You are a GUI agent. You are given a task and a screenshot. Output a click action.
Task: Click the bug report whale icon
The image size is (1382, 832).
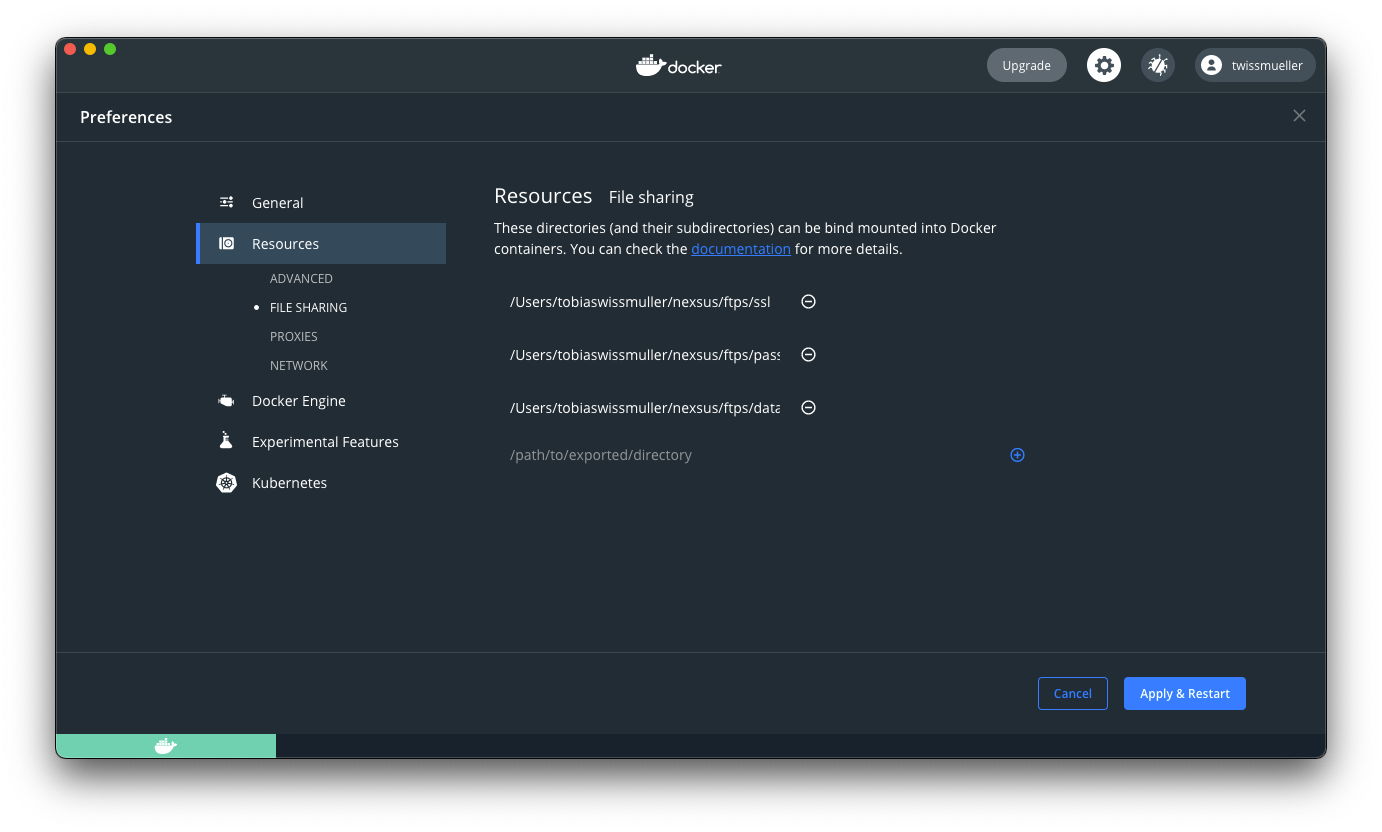tap(1157, 64)
